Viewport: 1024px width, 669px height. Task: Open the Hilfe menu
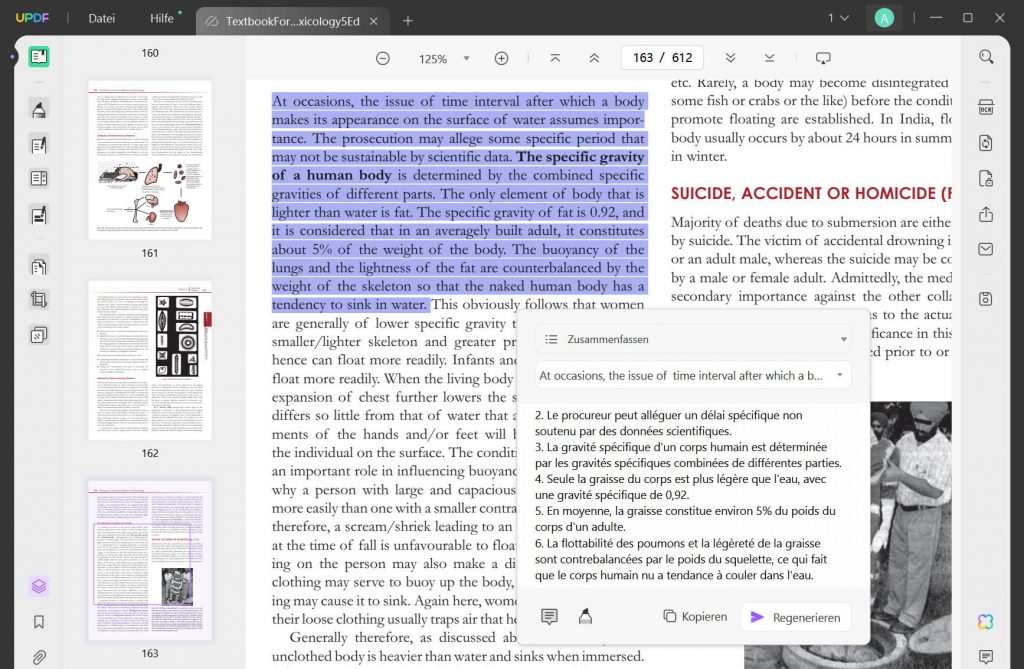click(x=162, y=18)
